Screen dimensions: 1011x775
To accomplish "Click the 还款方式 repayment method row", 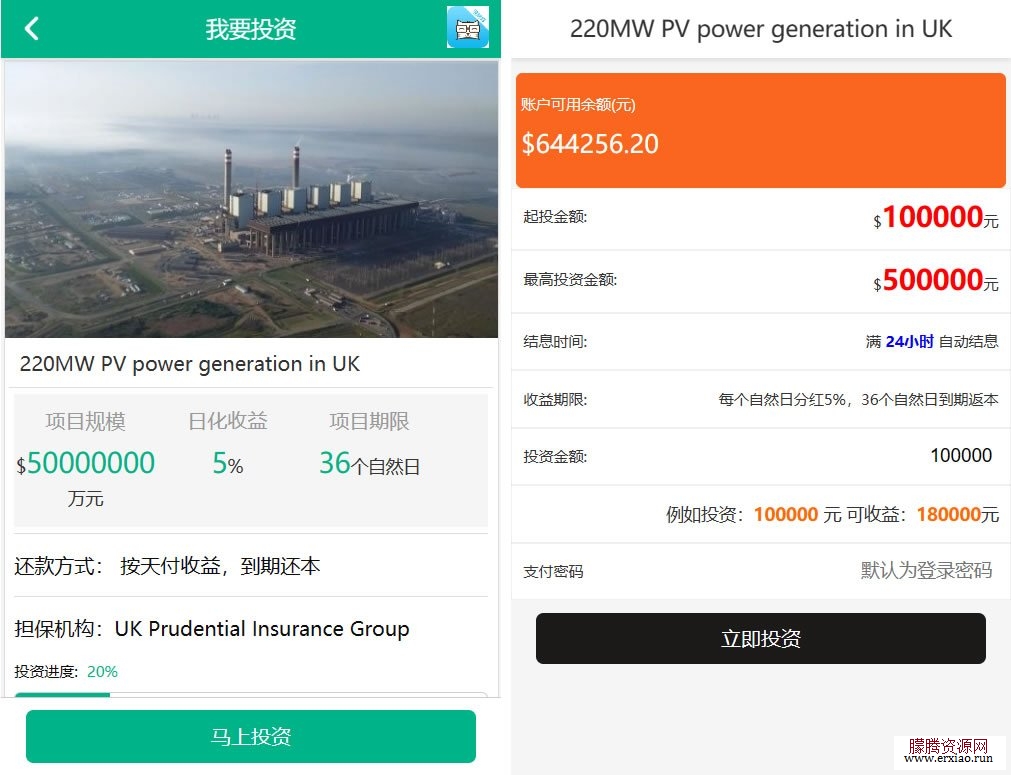I will [x=251, y=566].
